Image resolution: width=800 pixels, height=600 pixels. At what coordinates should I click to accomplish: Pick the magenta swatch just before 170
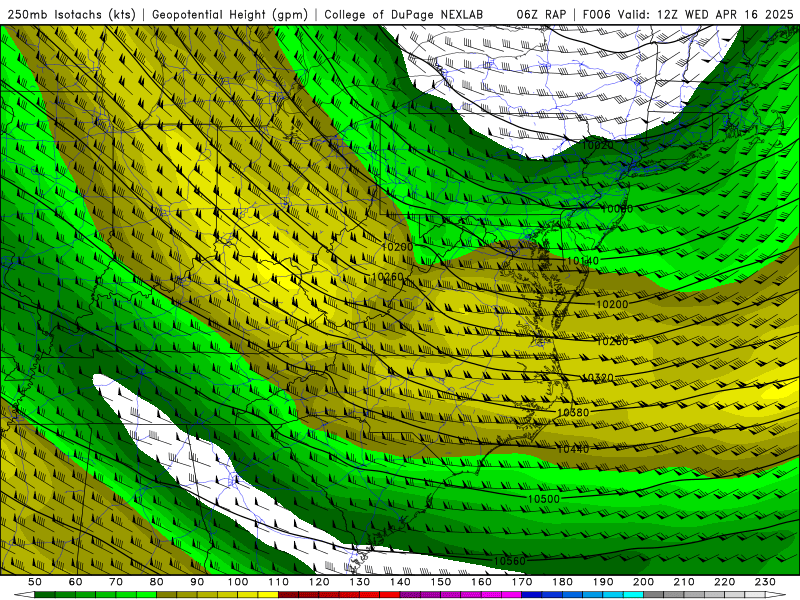(x=511, y=595)
